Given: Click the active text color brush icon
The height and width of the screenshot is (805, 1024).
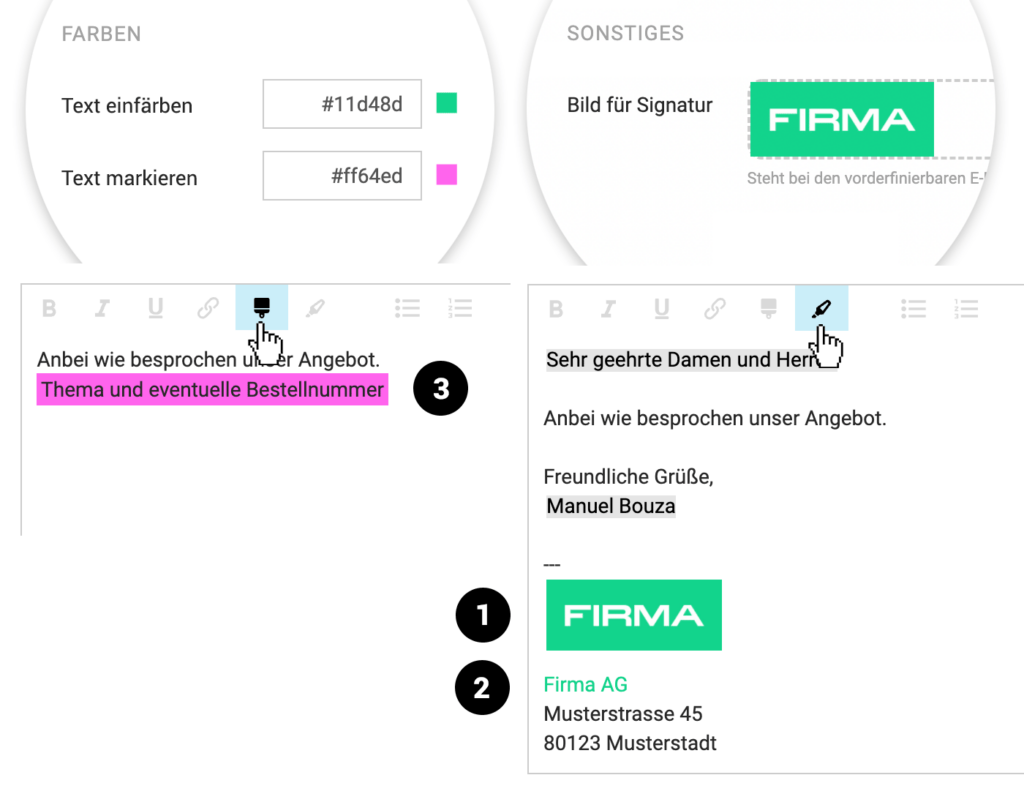Looking at the screenshot, I should pyautogui.click(x=261, y=305).
